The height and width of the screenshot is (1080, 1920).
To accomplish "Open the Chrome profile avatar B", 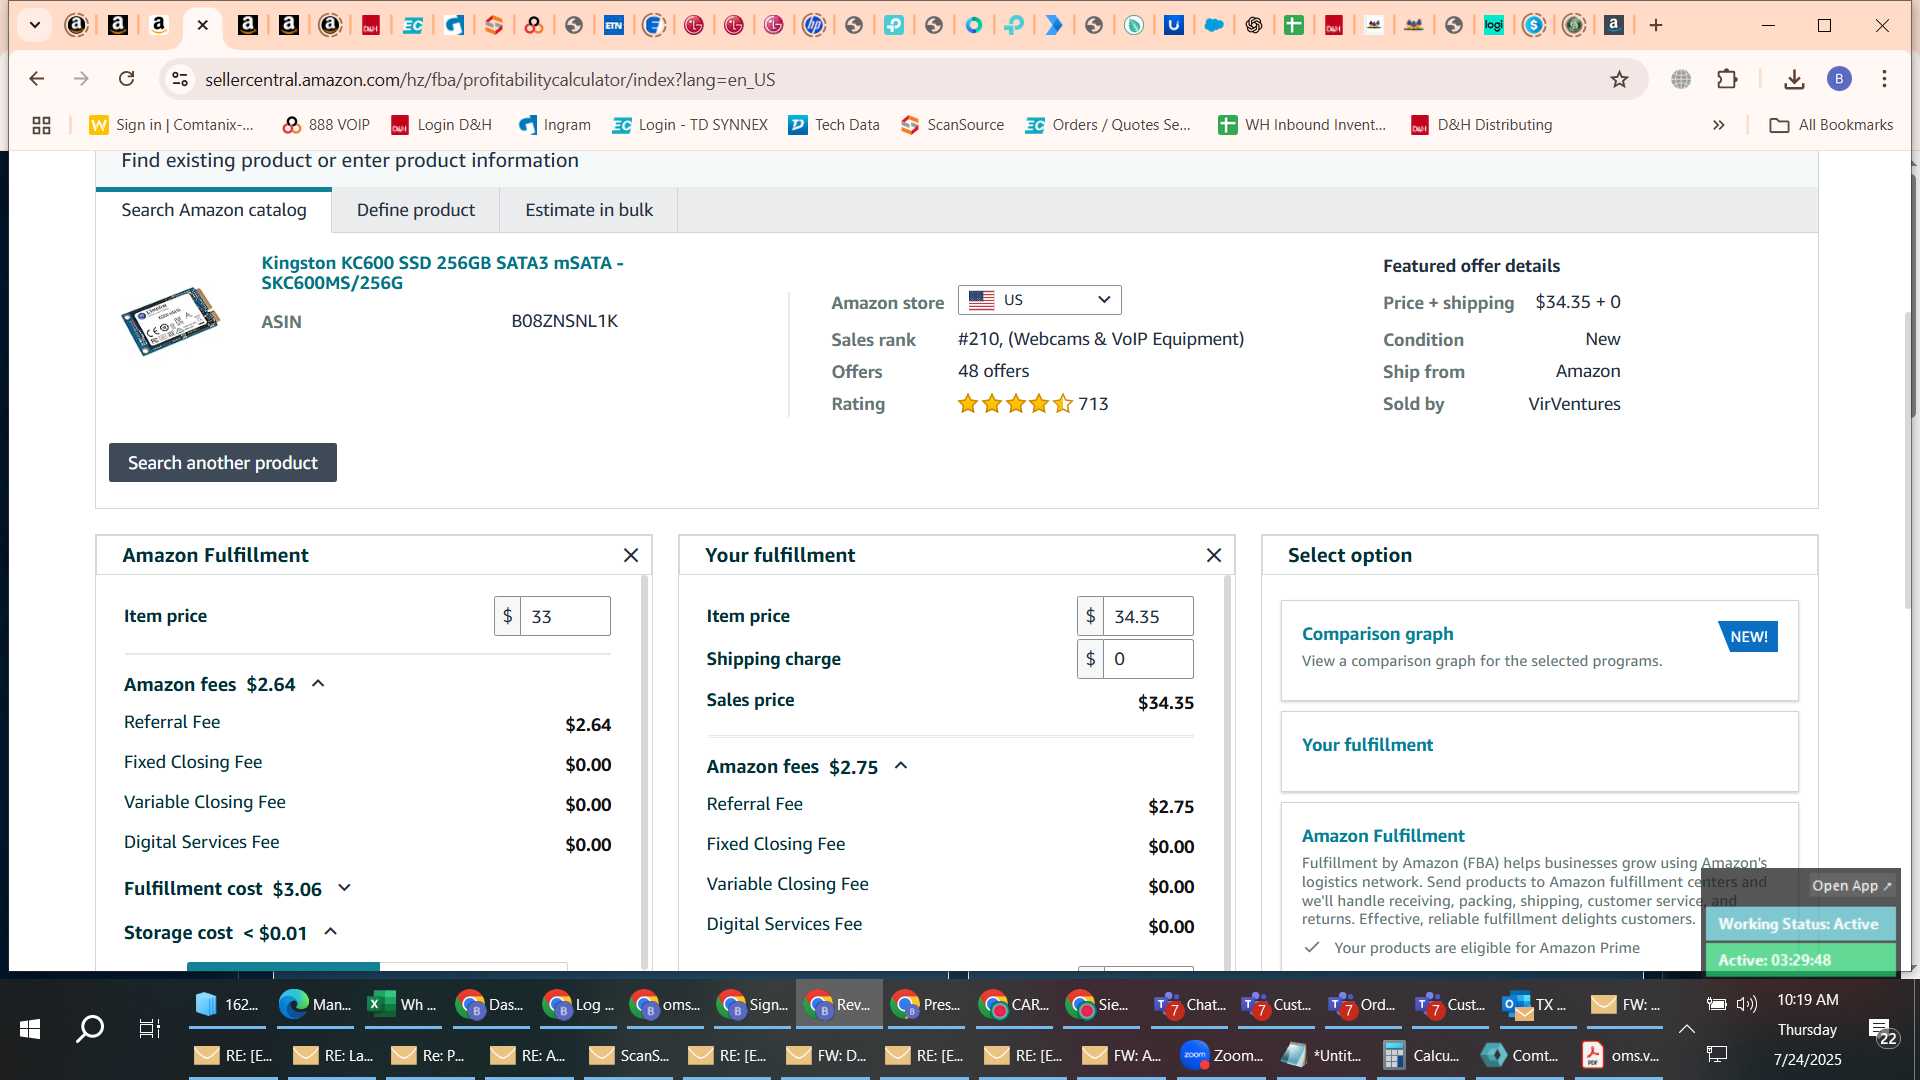I will click(x=1839, y=79).
